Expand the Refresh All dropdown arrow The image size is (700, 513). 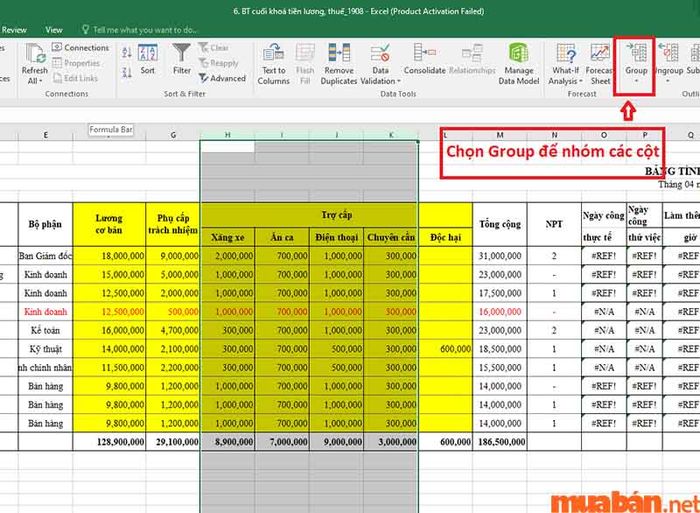click(x=41, y=81)
